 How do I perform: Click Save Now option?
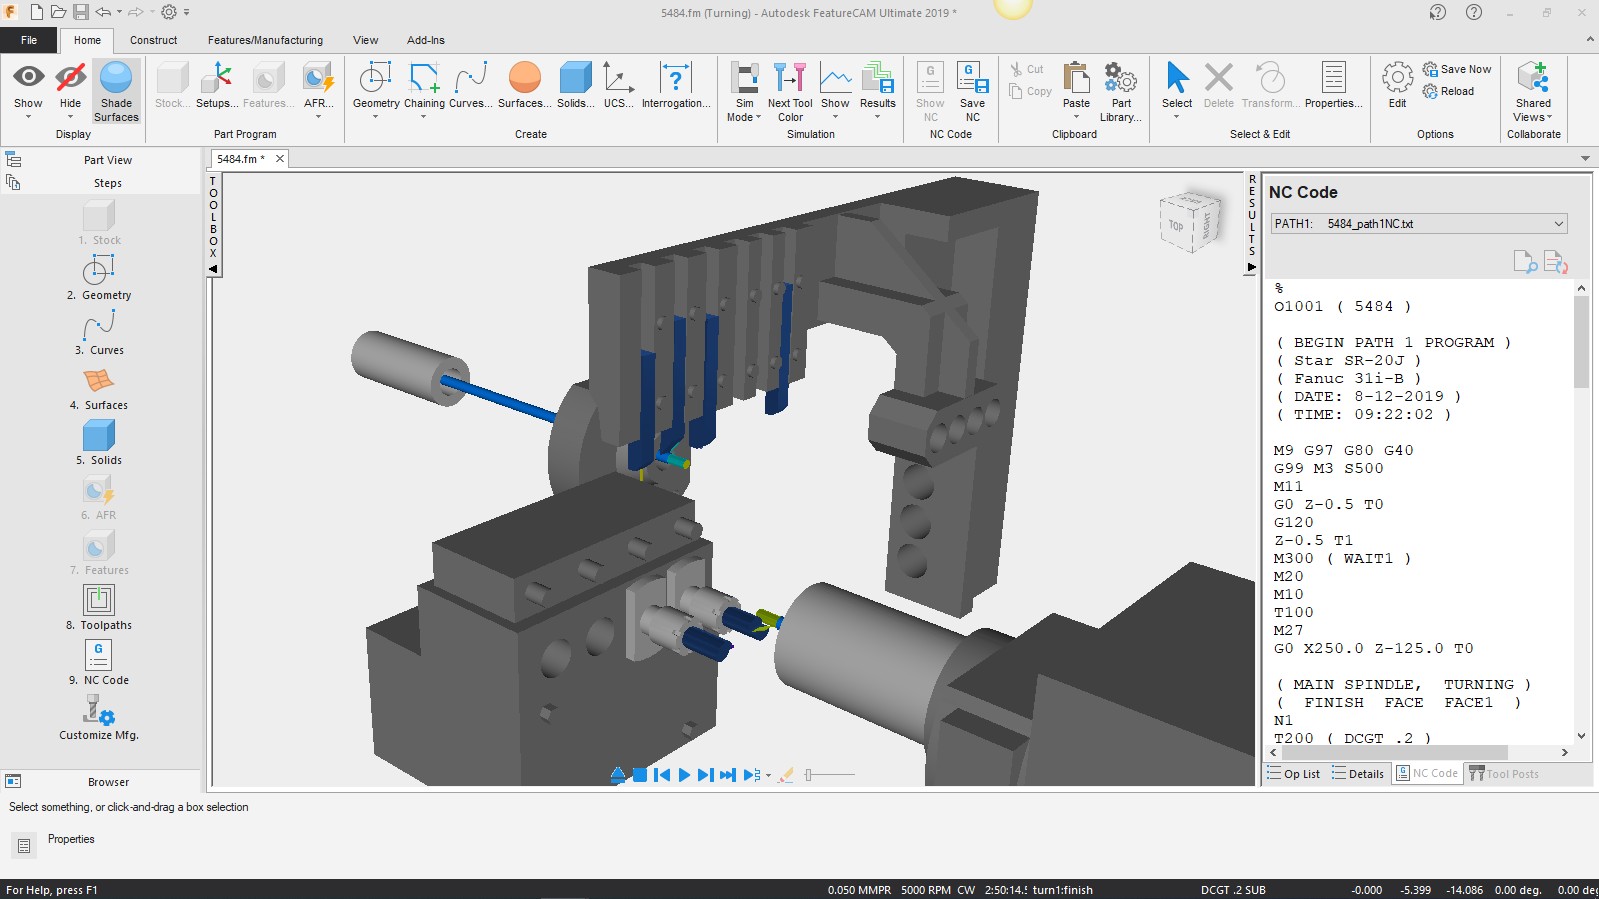click(x=1457, y=69)
